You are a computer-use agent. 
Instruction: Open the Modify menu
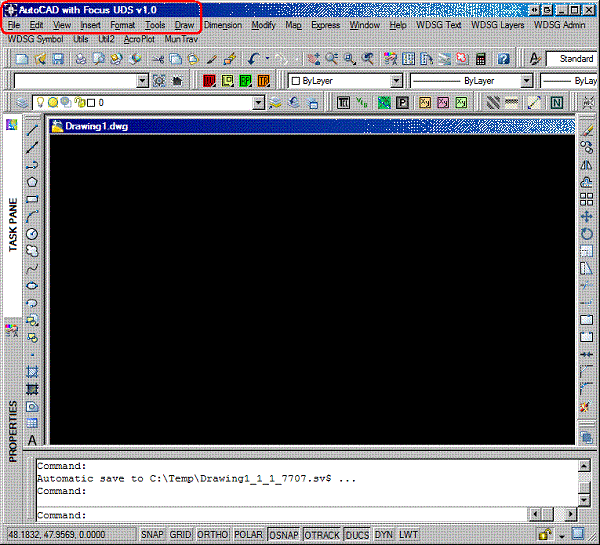pos(263,25)
